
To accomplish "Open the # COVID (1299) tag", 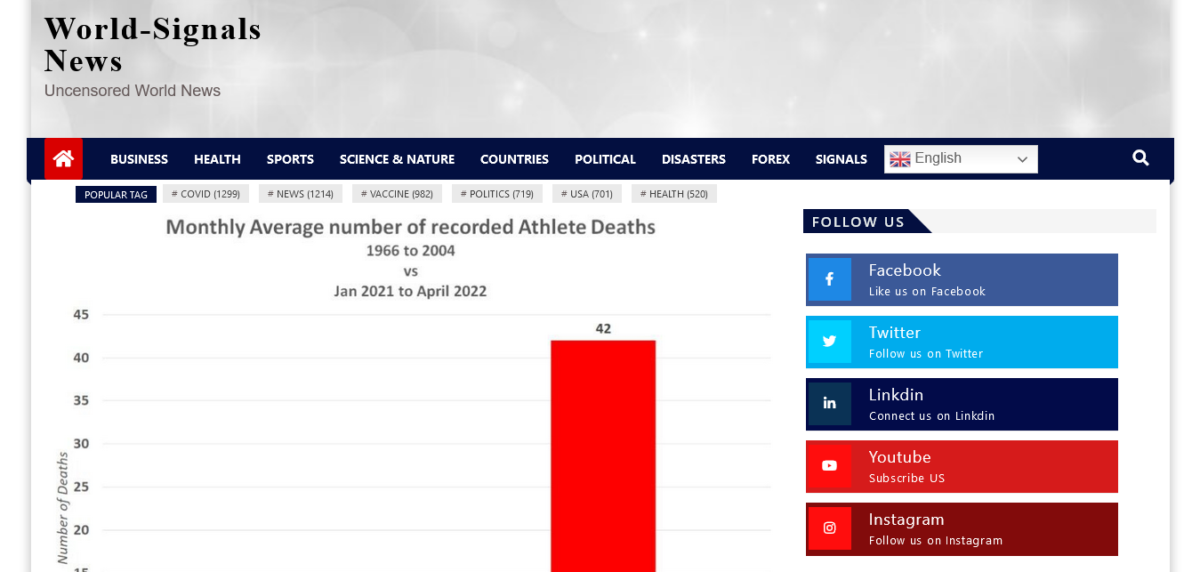I will pos(205,194).
